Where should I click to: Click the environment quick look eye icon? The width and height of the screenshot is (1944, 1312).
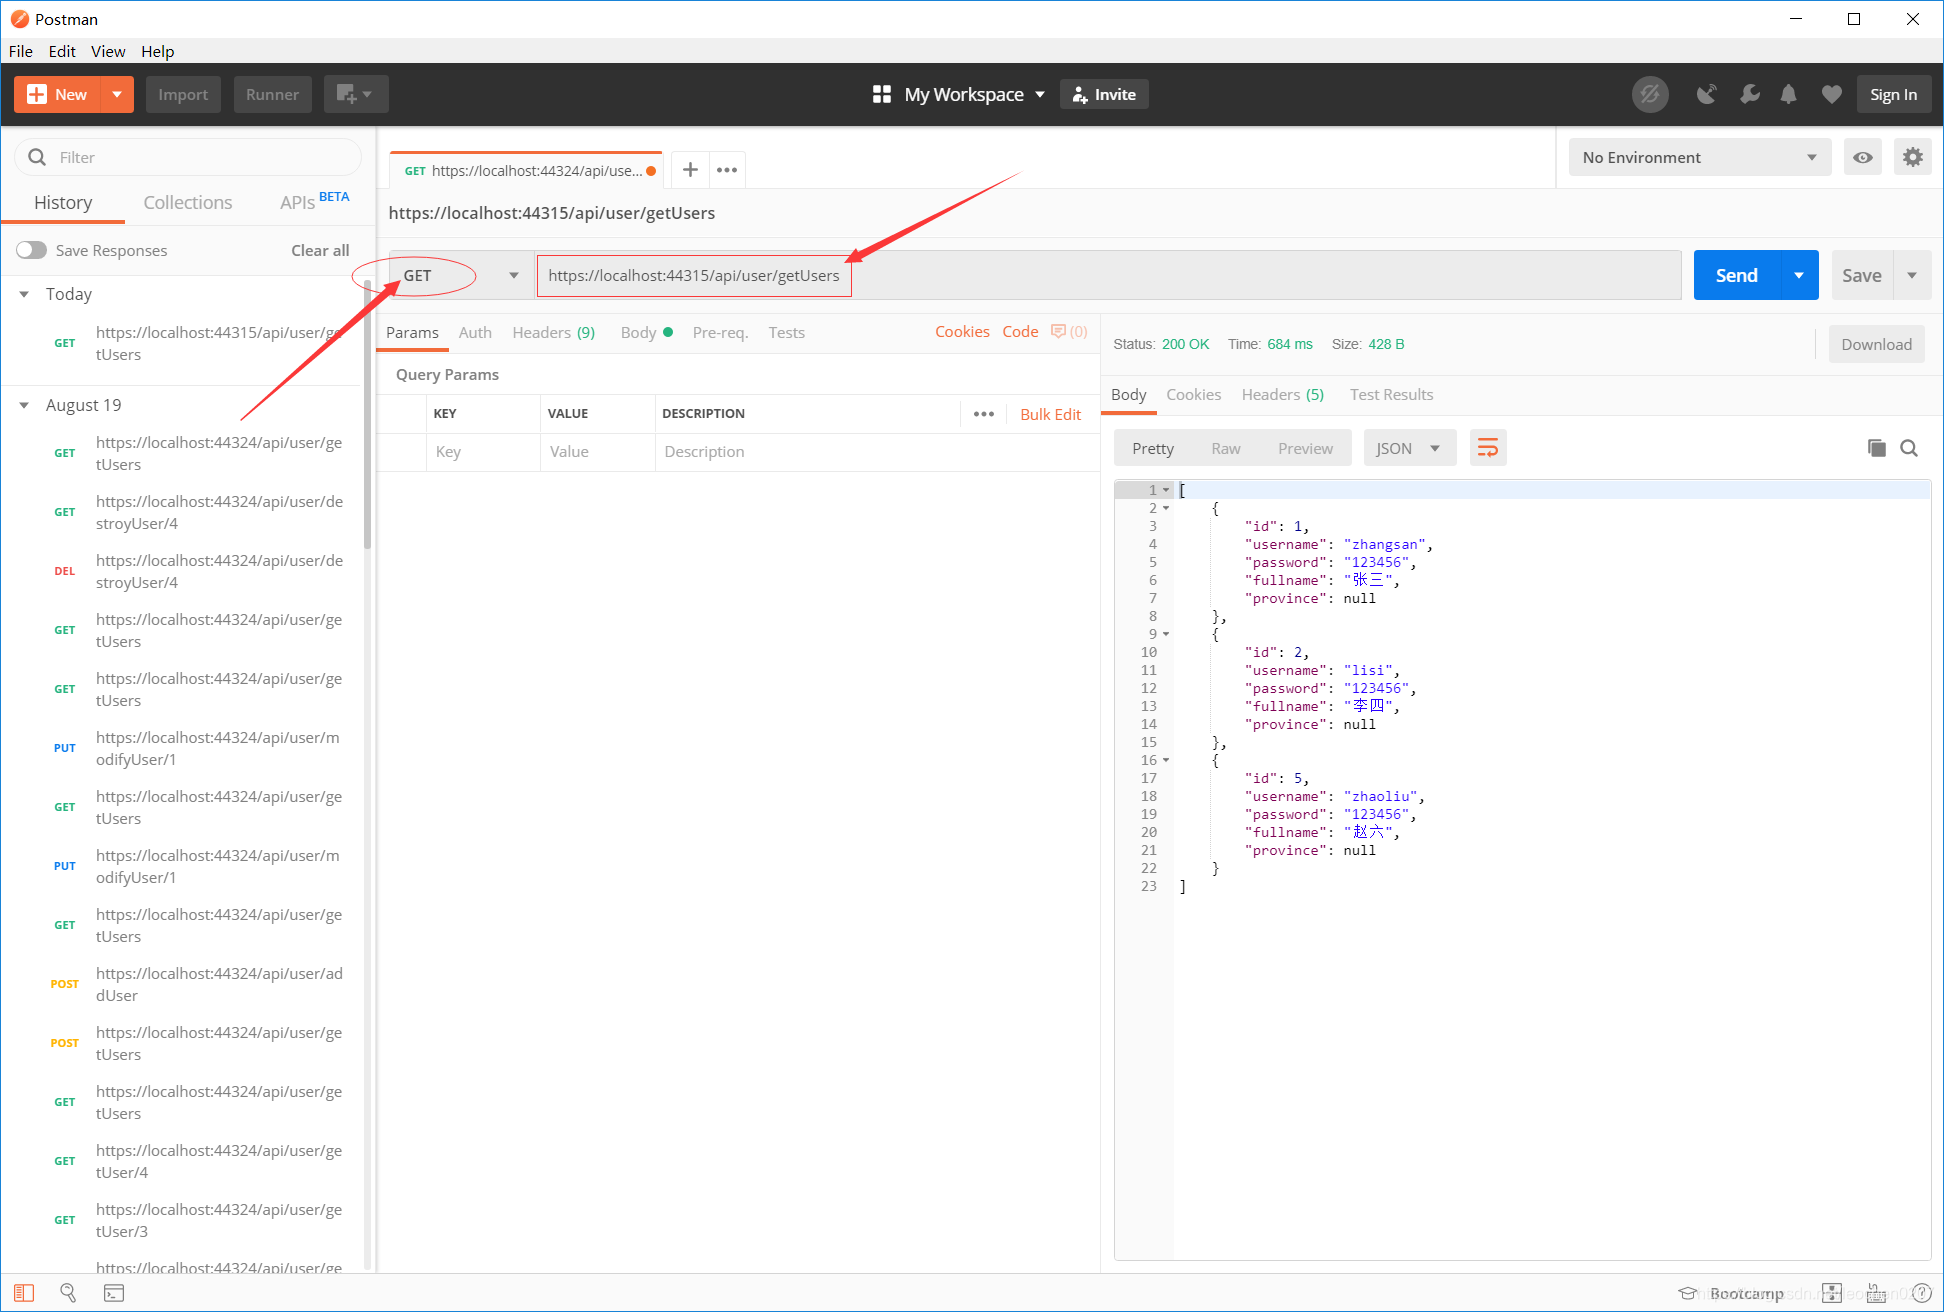click(x=1862, y=157)
